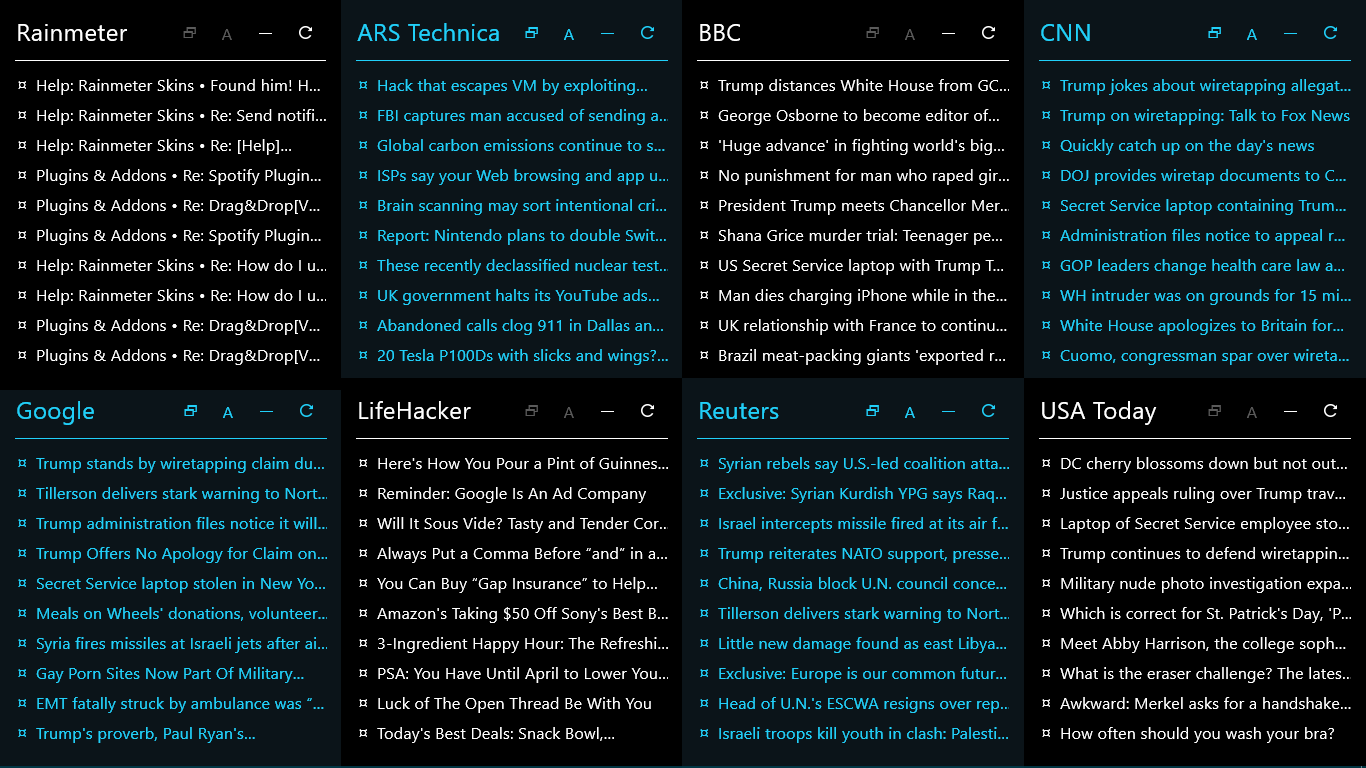The image size is (1366, 768).
Task: Open the Rainmeter feed title
Action: [x=72, y=33]
